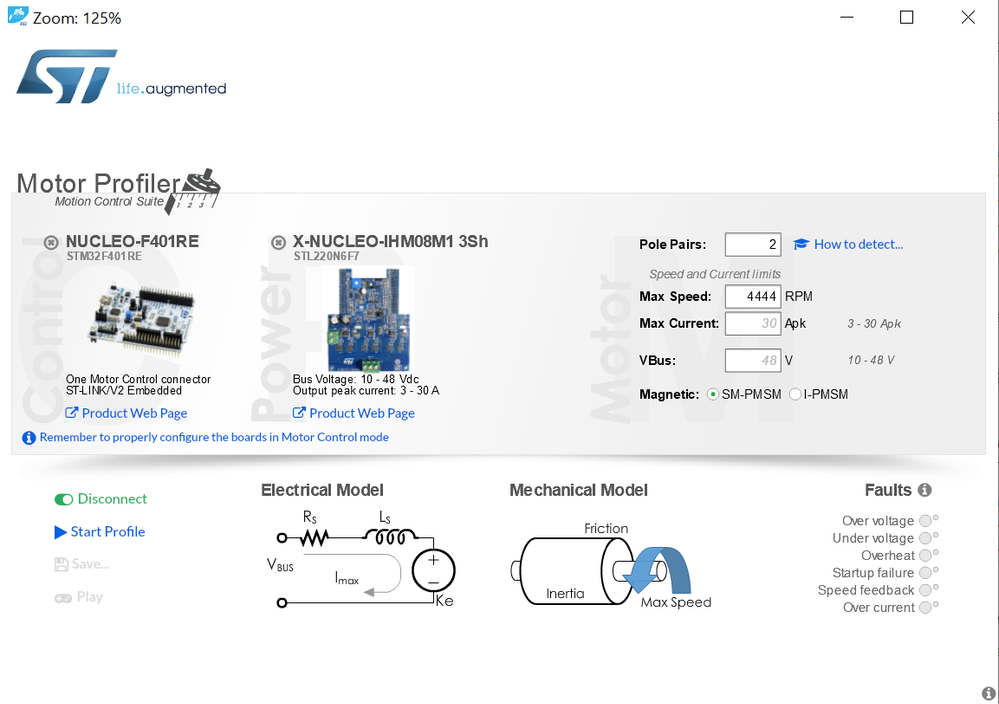Click the Save floppy disk icon
Viewport: 999px width, 704px height.
pyautogui.click(x=61, y=564)
